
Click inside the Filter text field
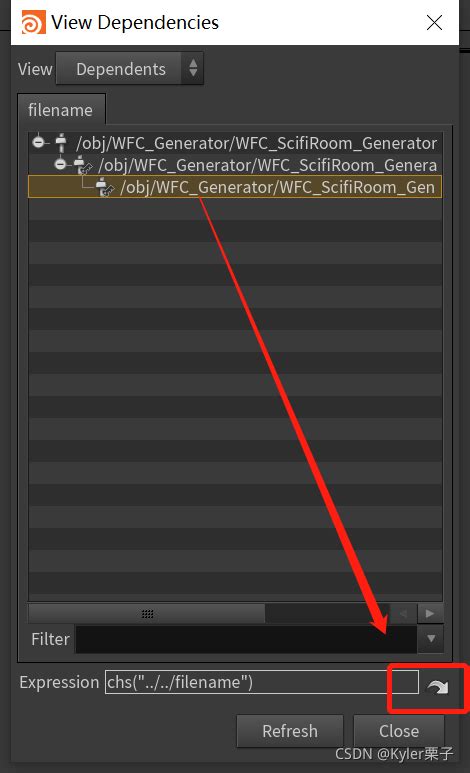[x=246, y=639]
